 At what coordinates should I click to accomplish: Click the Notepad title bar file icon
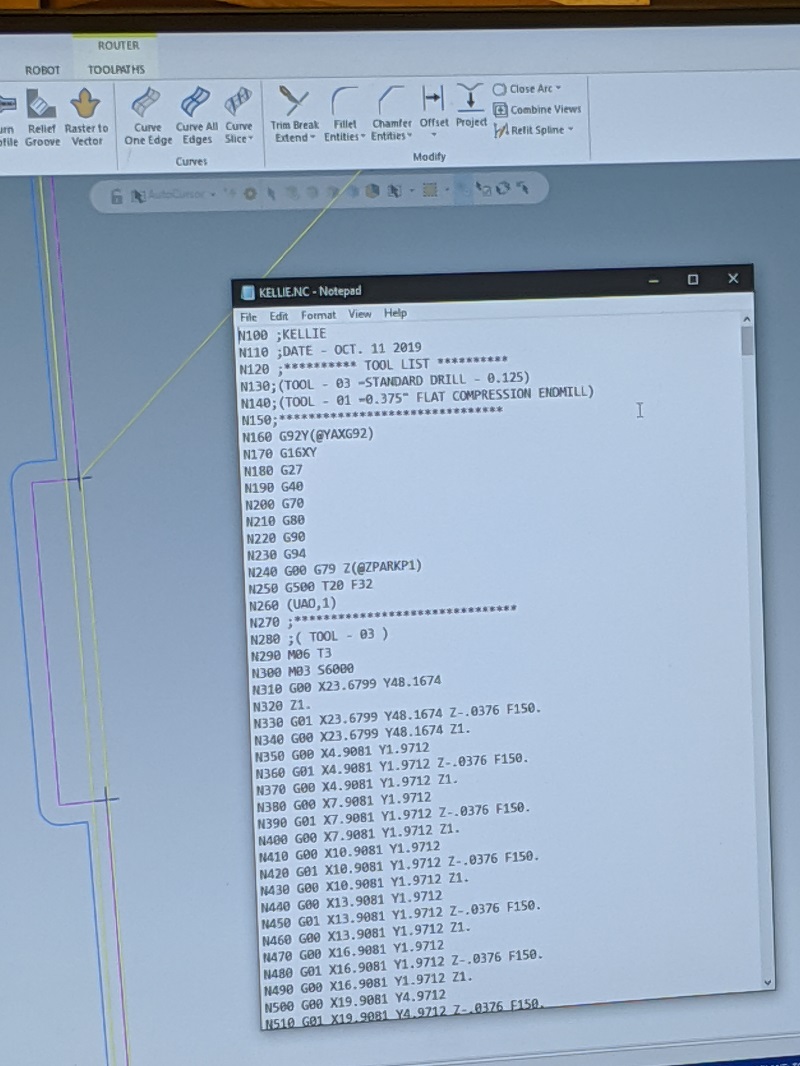[x=248, y=291]
